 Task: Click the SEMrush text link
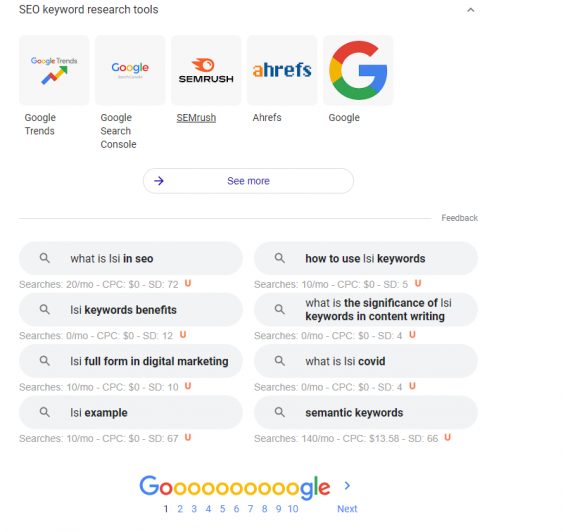pyautogui.click(x=196, y=118)
